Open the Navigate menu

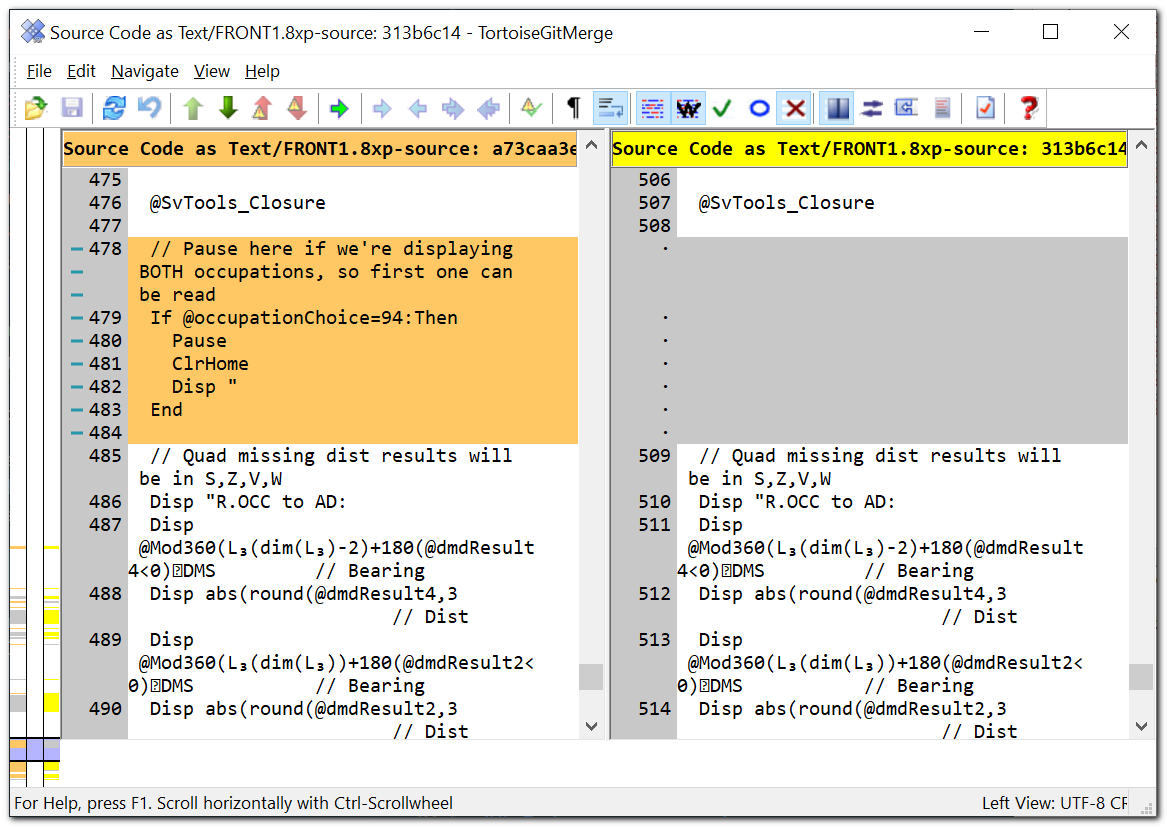145,71
